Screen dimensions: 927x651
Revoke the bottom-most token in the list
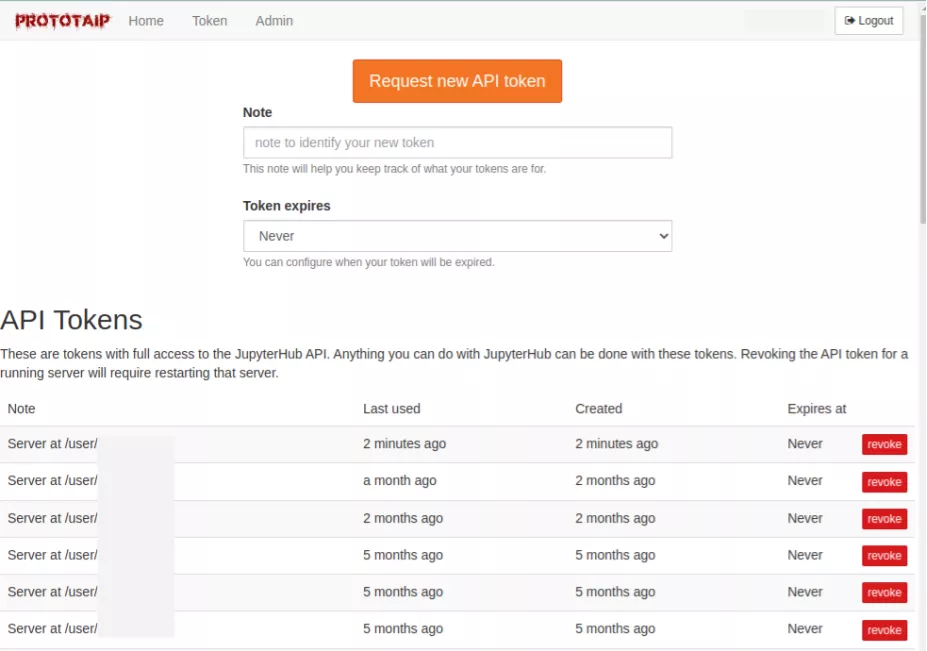(x=884, y=629)
